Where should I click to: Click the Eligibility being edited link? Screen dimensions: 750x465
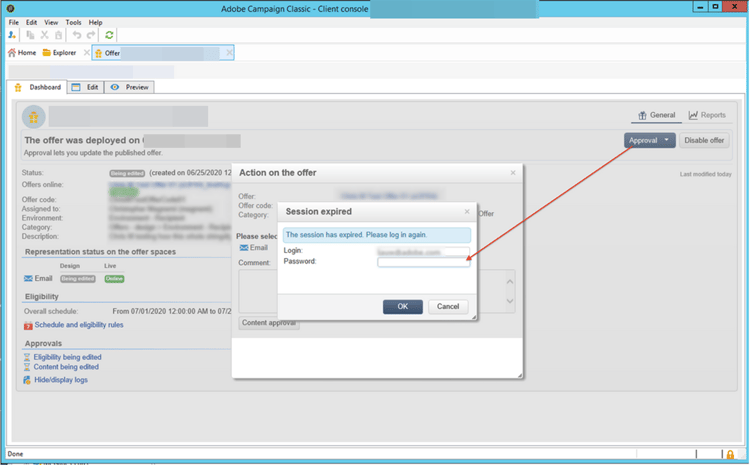(67, 357)
